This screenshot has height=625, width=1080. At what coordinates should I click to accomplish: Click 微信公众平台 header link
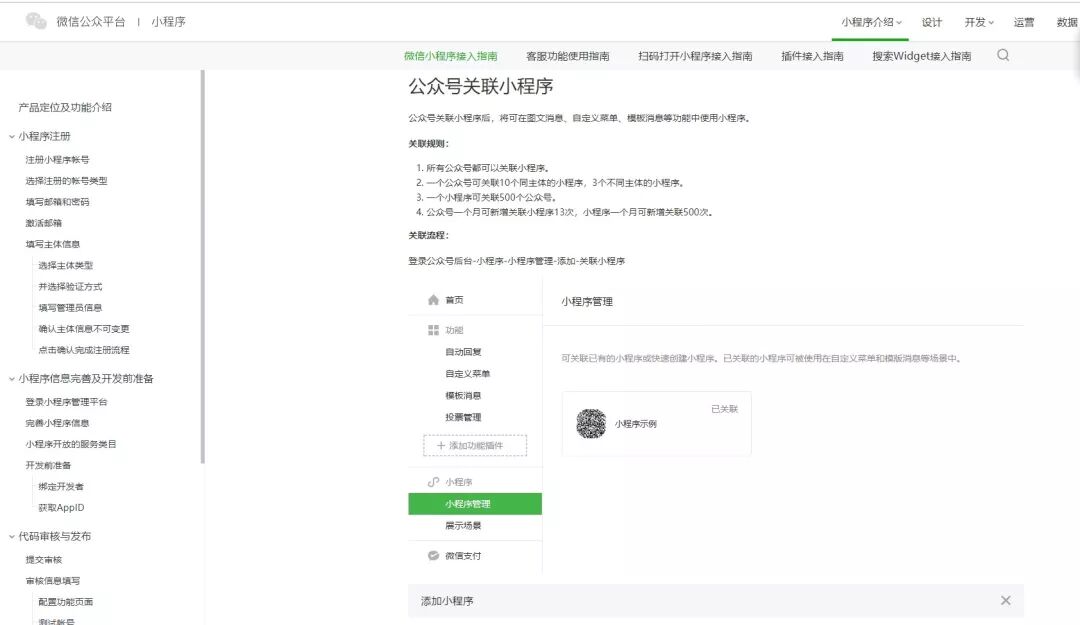click(x=91, y=21)
